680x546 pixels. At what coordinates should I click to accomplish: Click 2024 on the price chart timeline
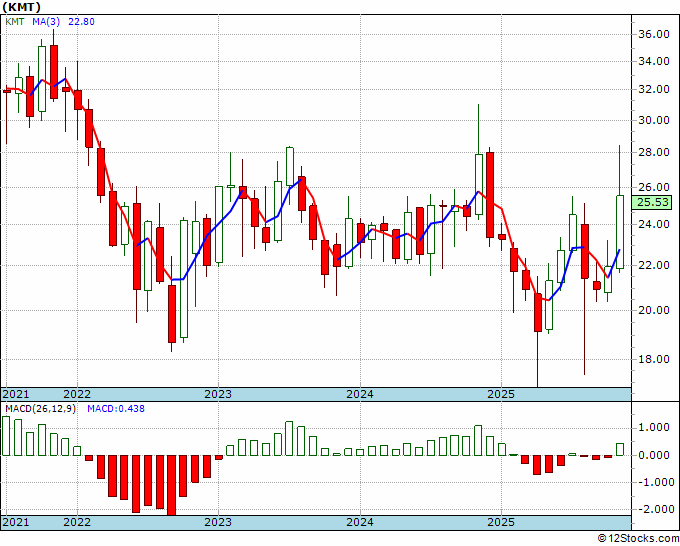pos(360,394)
